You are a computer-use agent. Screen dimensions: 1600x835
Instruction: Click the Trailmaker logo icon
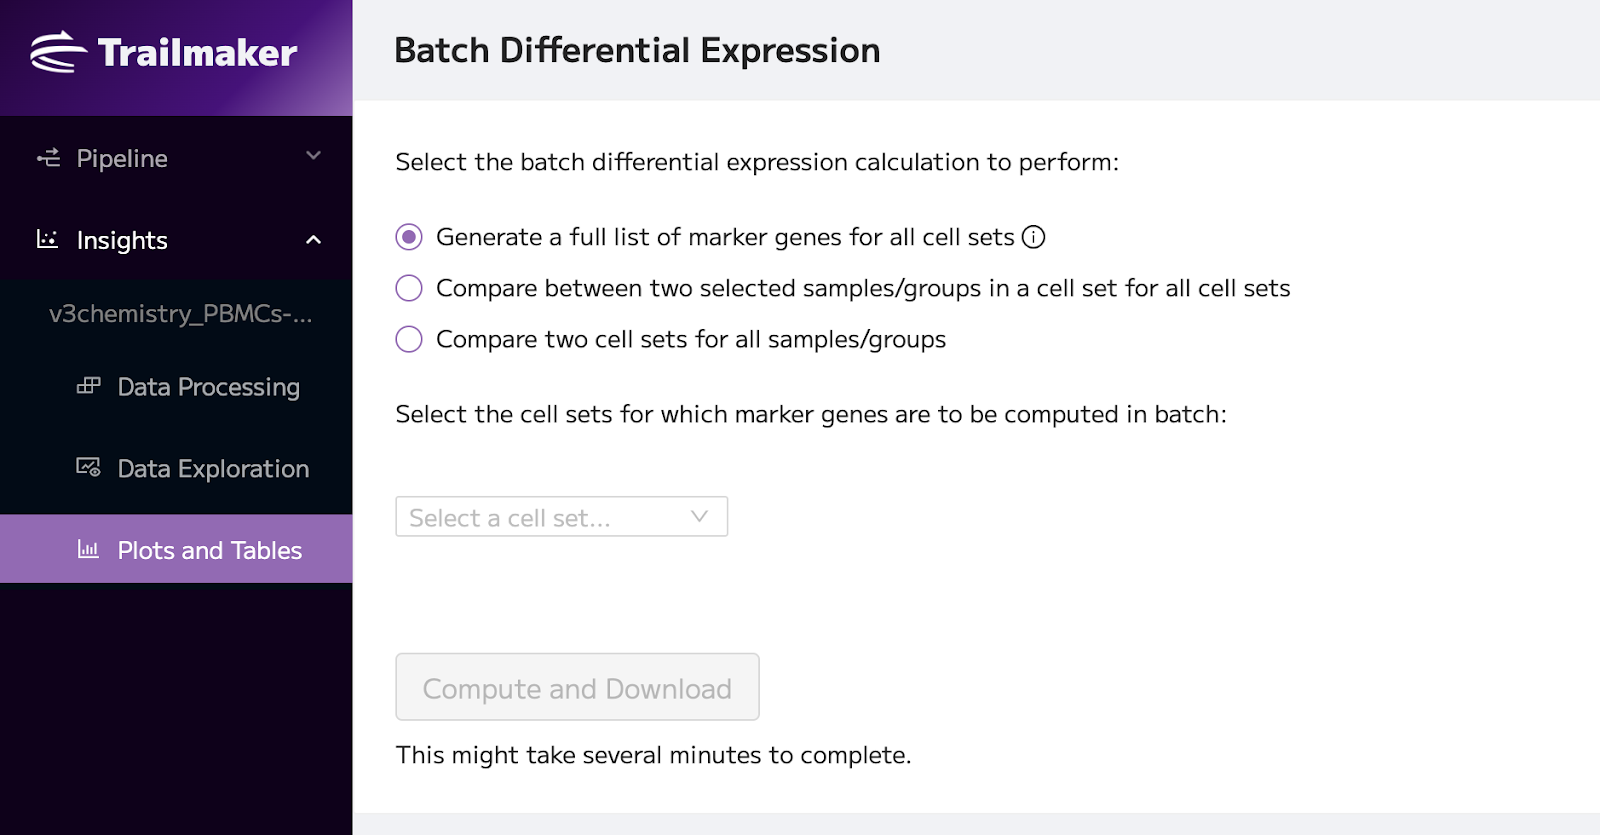pyautogui.click(x=58, y=52)
